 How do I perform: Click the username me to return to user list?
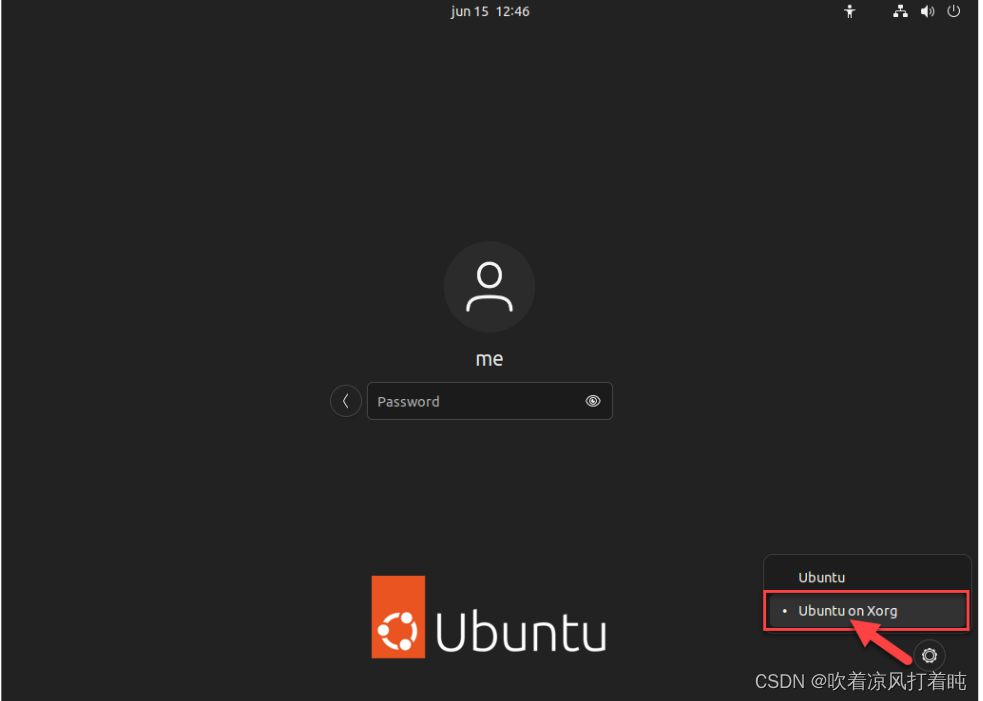pyautogui.click(x=489, y=358)
